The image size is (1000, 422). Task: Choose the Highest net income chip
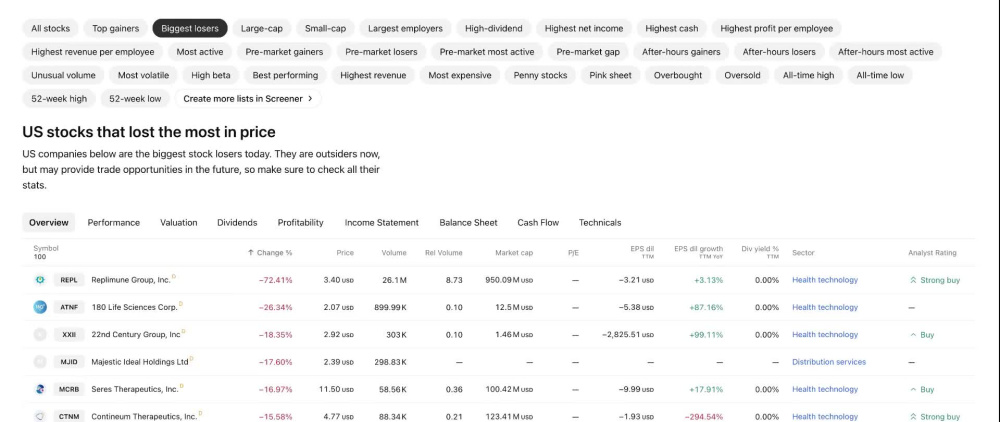click(x=584, y=28)
